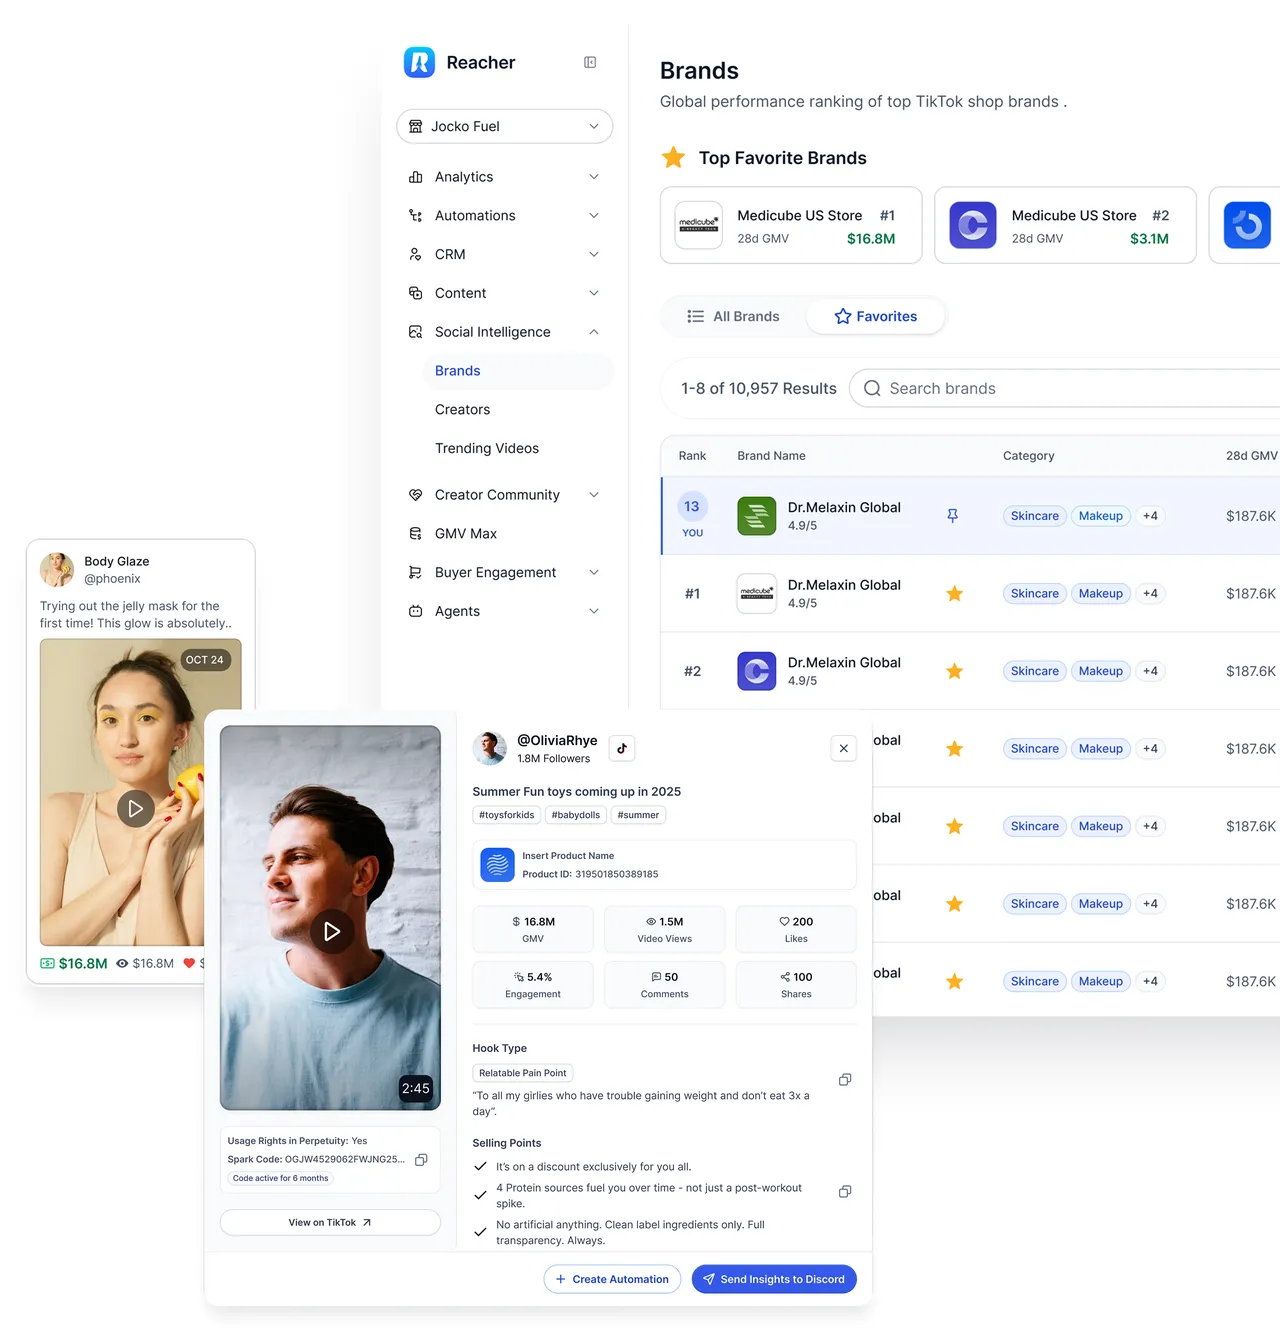Click the #toysforkids hashtag
1280x1333 pixels.
pyautogui.click(x=507, y=815)
